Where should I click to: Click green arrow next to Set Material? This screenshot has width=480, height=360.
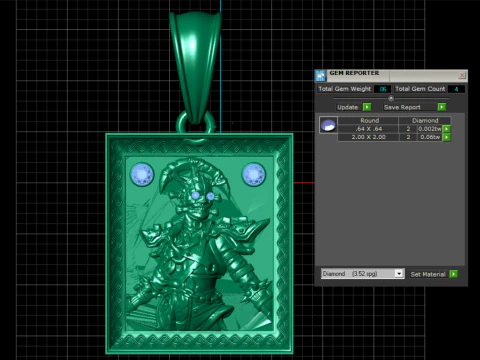pyautogui.click(x=453, y=274)
